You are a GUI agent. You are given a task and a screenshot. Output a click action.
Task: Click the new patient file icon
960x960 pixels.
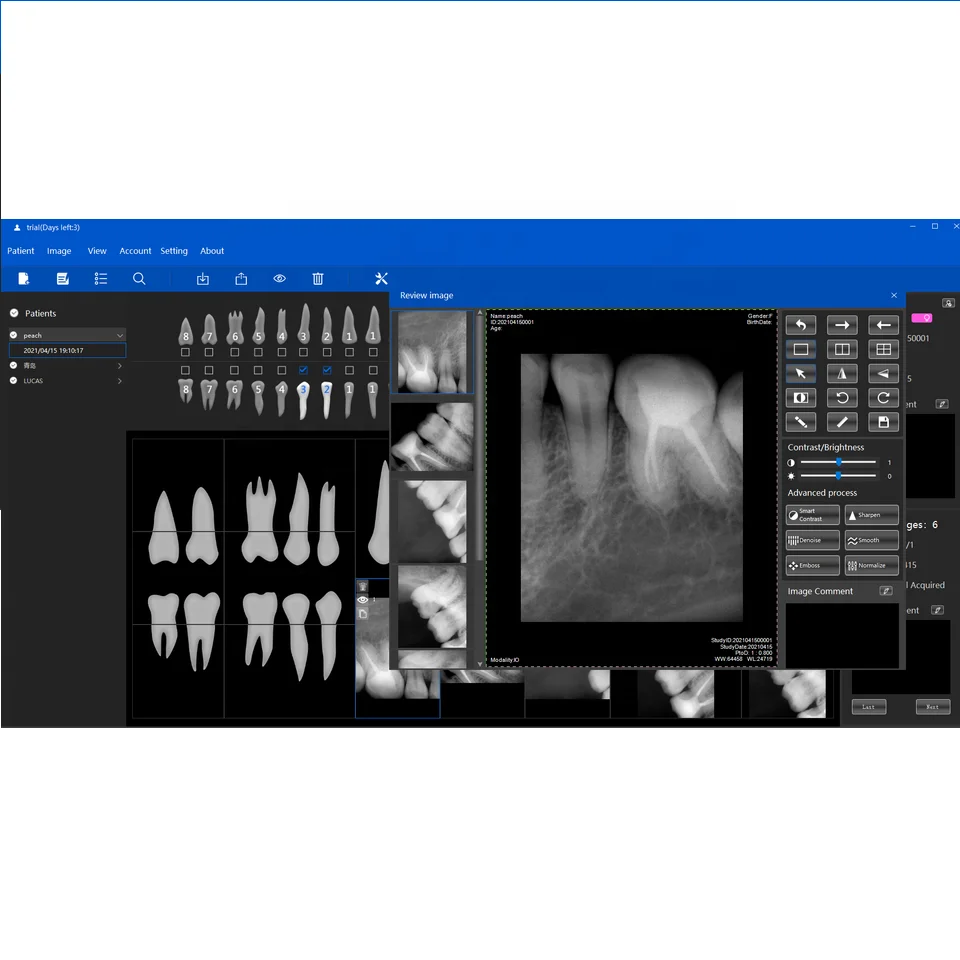[23, 279]
